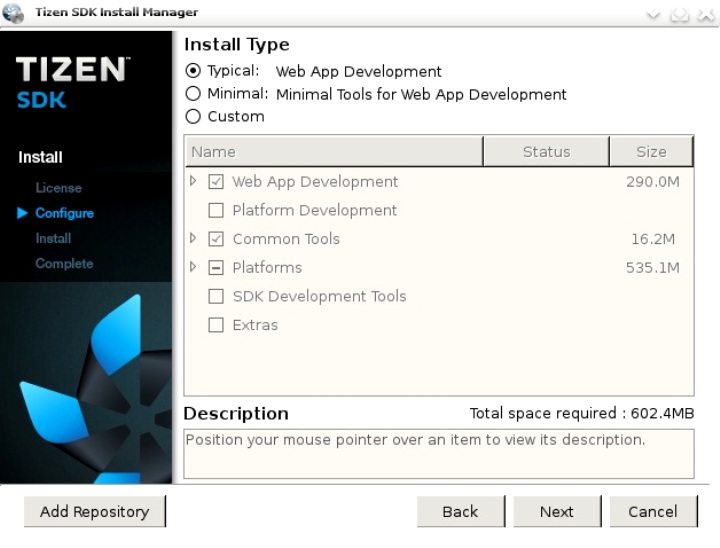Click the Install heading in sidebar
The height and width of the screenshot is (548, 720).
pyautogui.click(x=40, y=157)
